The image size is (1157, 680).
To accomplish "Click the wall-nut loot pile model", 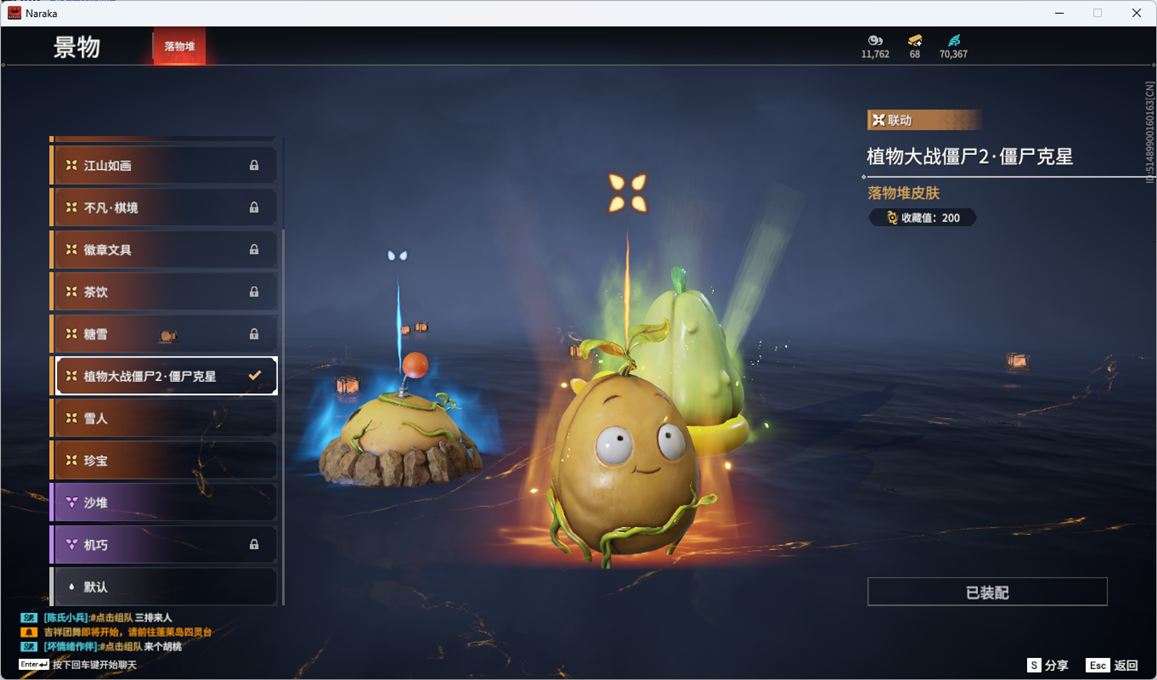I will point(626,463).
